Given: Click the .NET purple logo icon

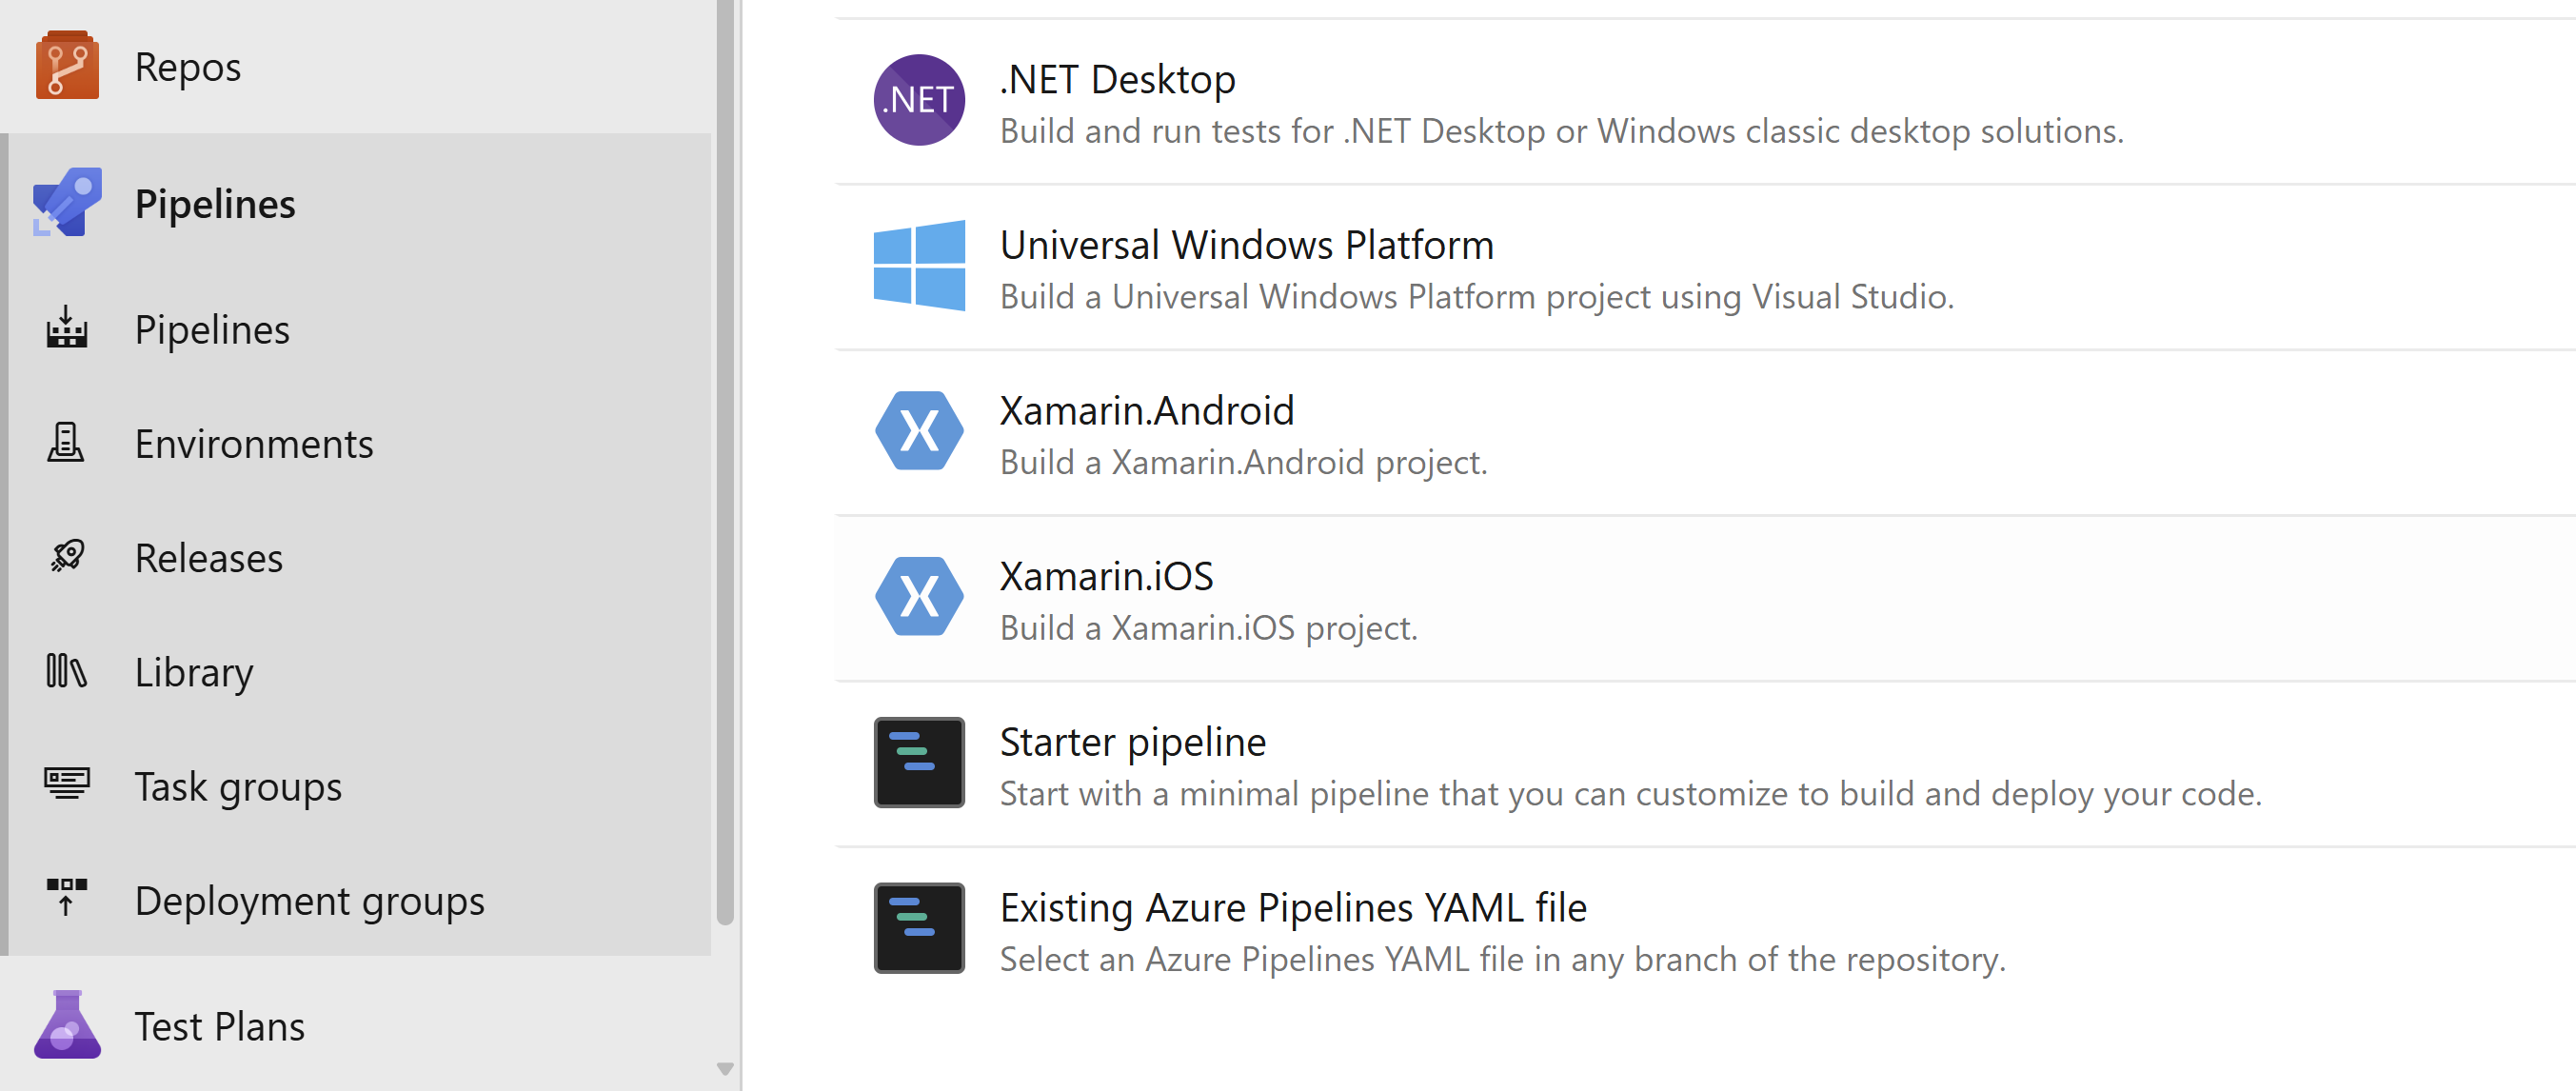Looking at the screenshot, I should pyautogui.click(x=919, y=100).
